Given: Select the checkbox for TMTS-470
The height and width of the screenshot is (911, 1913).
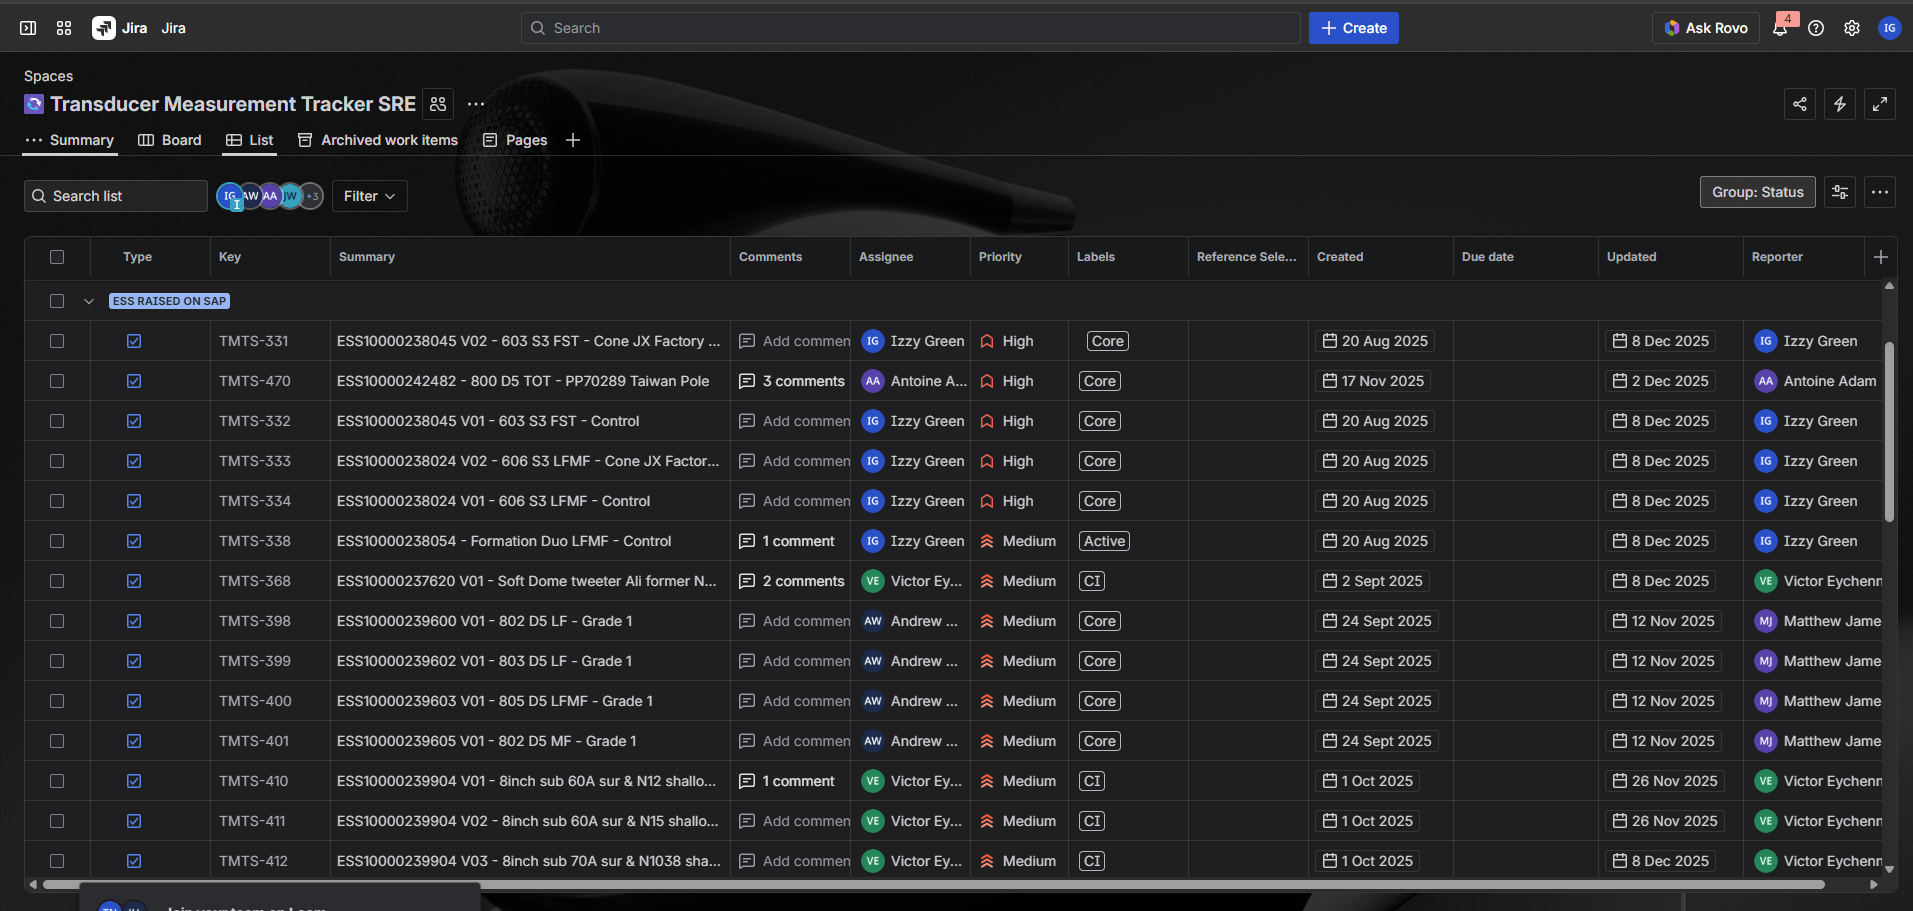Looking at the screenshot, I should click(57, 381).
